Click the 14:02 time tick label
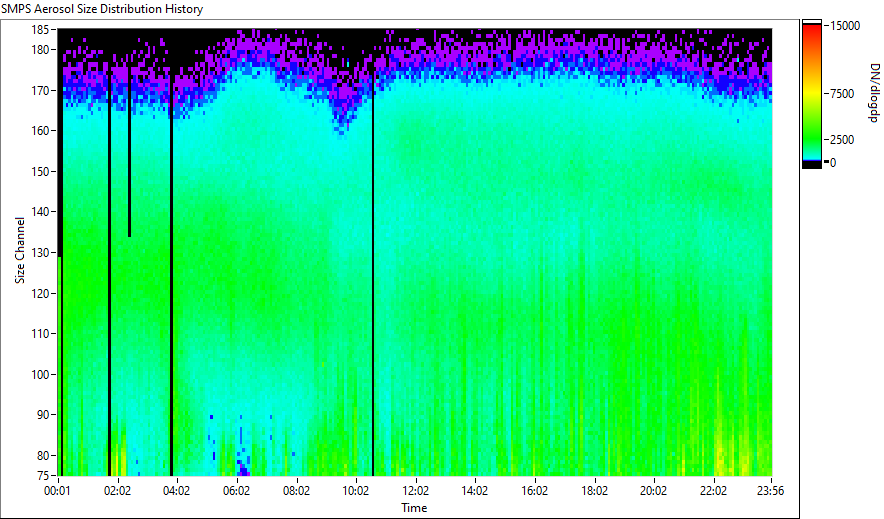The image size is (884, 519). [475, 491]
